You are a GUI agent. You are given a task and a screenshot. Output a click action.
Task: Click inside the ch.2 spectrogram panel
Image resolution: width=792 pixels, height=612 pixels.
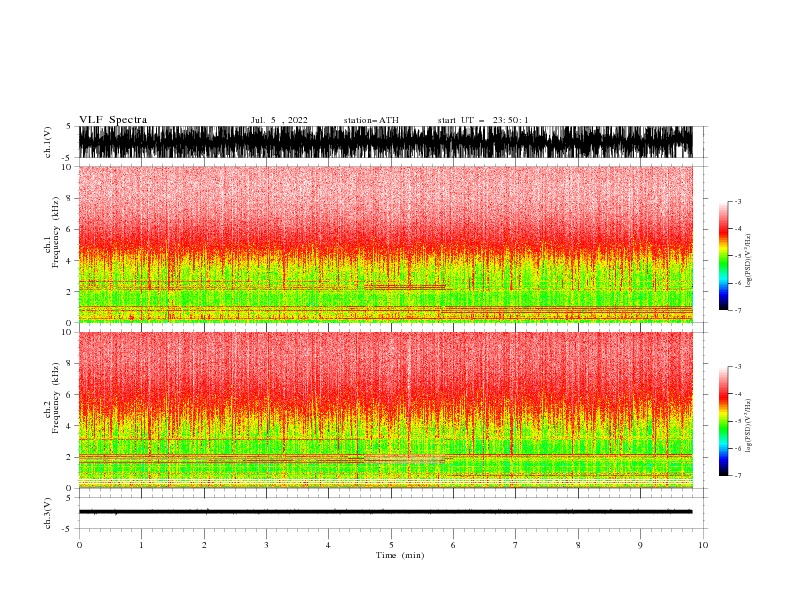click(x=385, y=410)
